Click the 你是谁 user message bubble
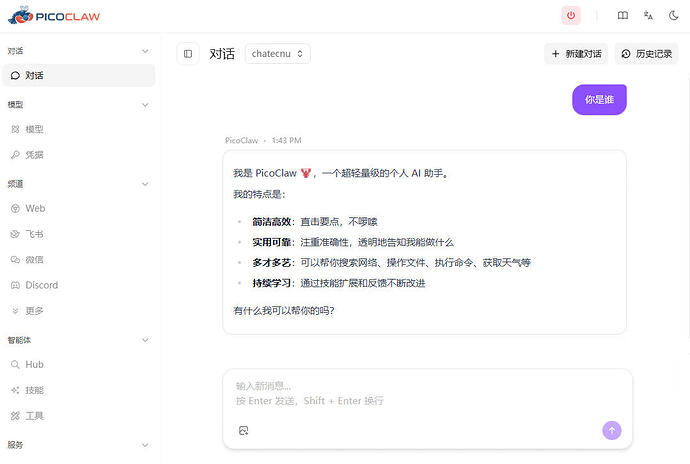The height and width of the screenshot is (464, 690). 599,99
